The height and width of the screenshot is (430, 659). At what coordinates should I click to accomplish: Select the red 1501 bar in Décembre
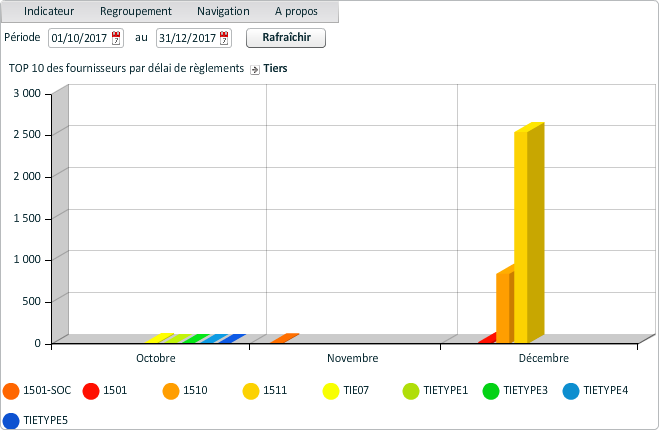[x=488, y=338]
